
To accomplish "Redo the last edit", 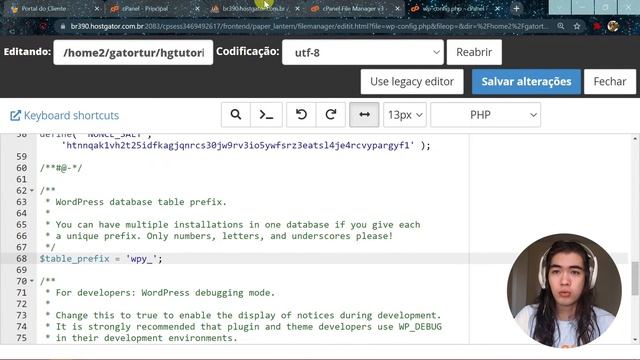I will (x=331, y=115).
